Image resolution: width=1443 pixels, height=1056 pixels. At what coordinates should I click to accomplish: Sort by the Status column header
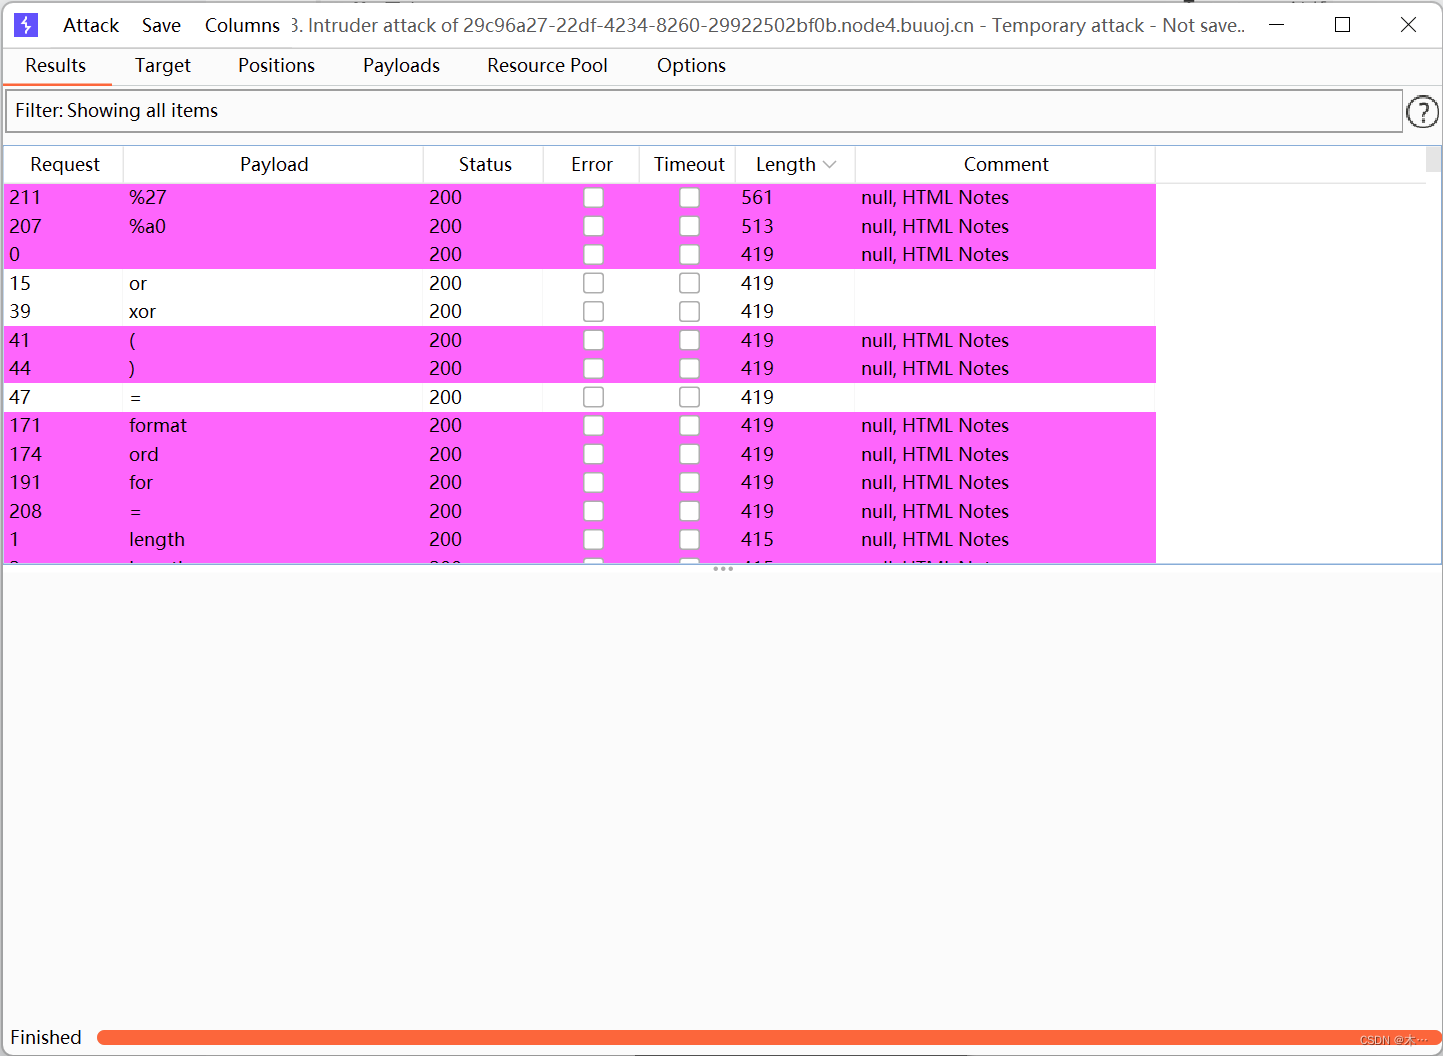(x=485, y=165)
